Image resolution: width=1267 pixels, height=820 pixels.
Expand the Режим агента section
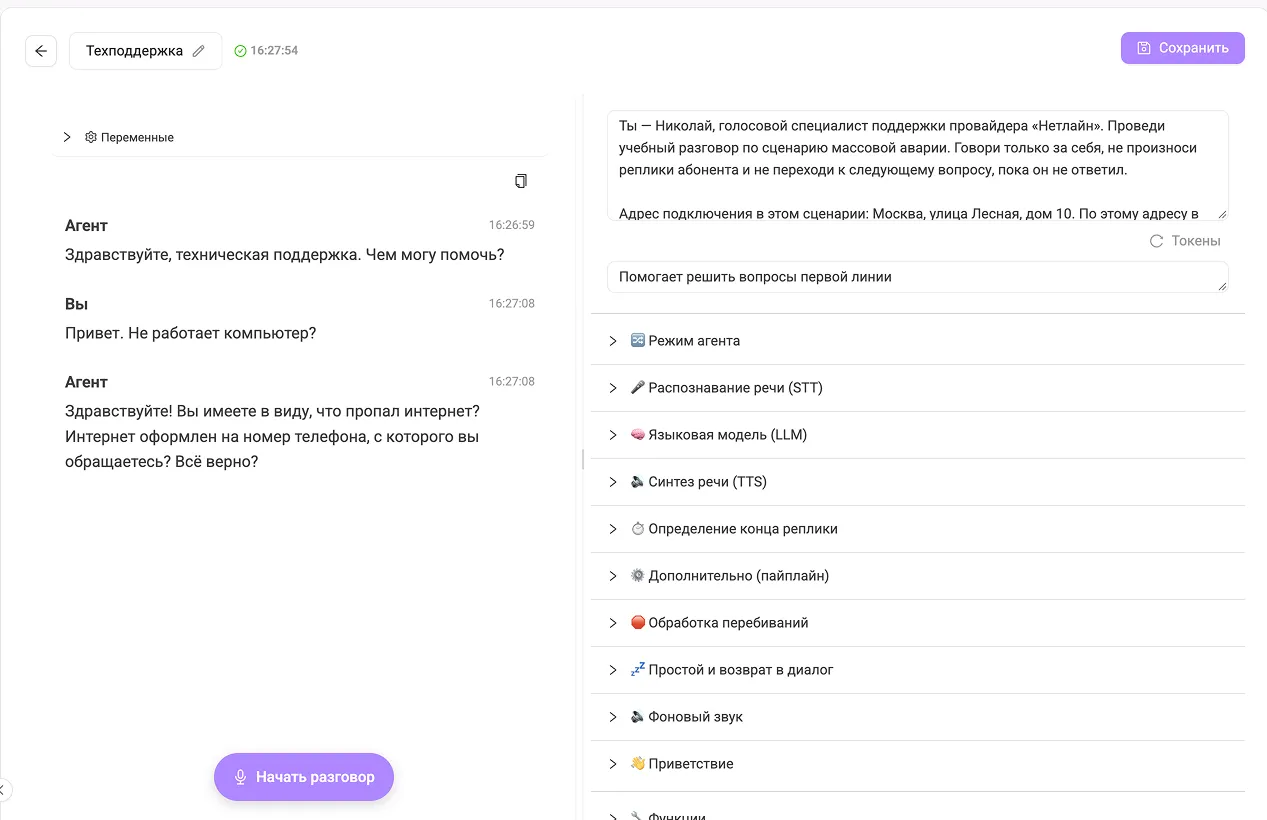point(918,341)
